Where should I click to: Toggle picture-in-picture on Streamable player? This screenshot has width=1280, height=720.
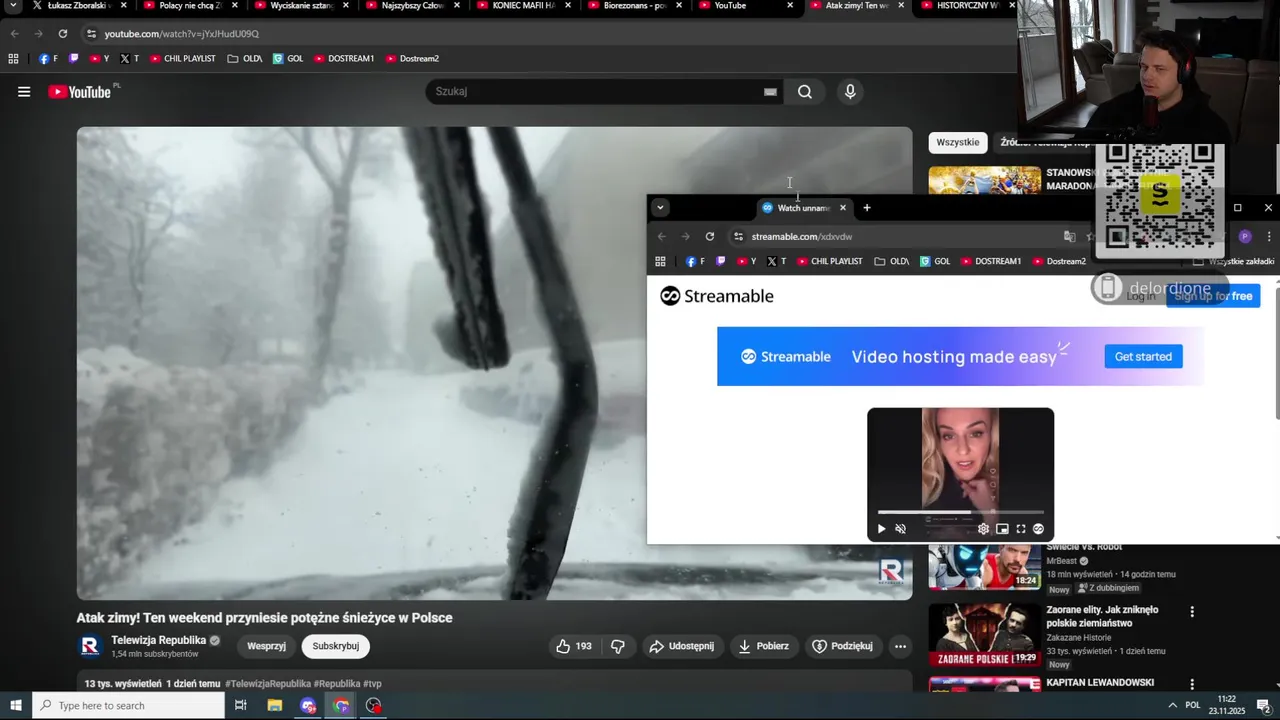pos(1002,529)
